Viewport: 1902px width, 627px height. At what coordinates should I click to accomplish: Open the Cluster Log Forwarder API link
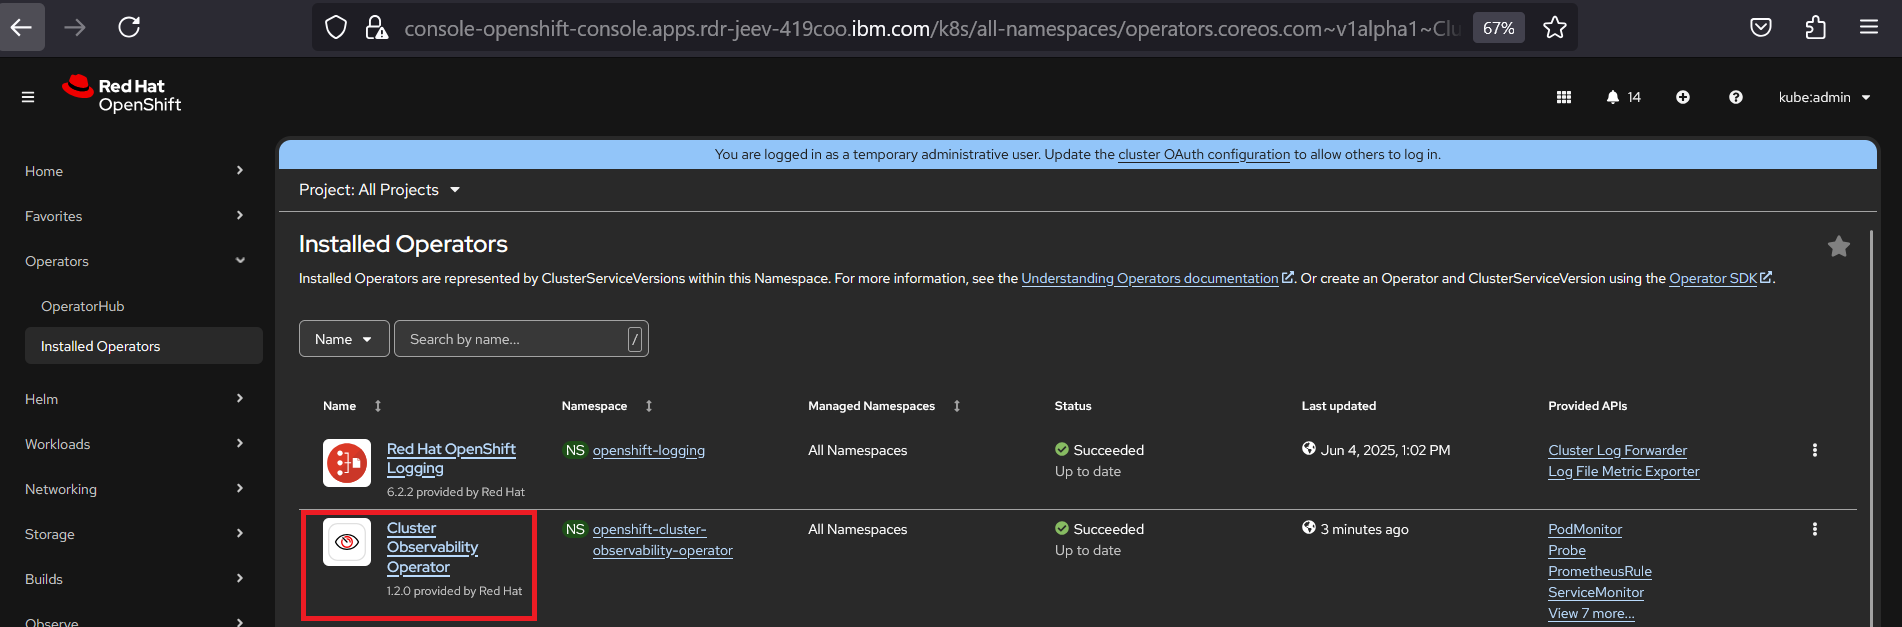(1617, 450)
